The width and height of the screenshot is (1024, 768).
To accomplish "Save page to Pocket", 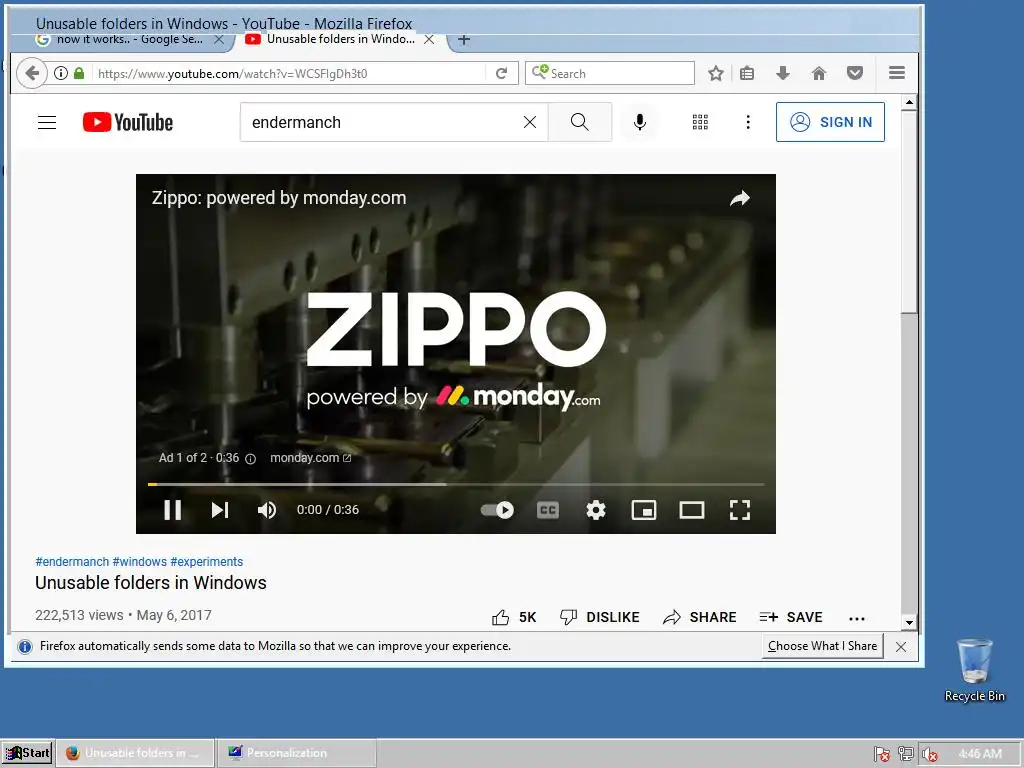I will 855,73.
